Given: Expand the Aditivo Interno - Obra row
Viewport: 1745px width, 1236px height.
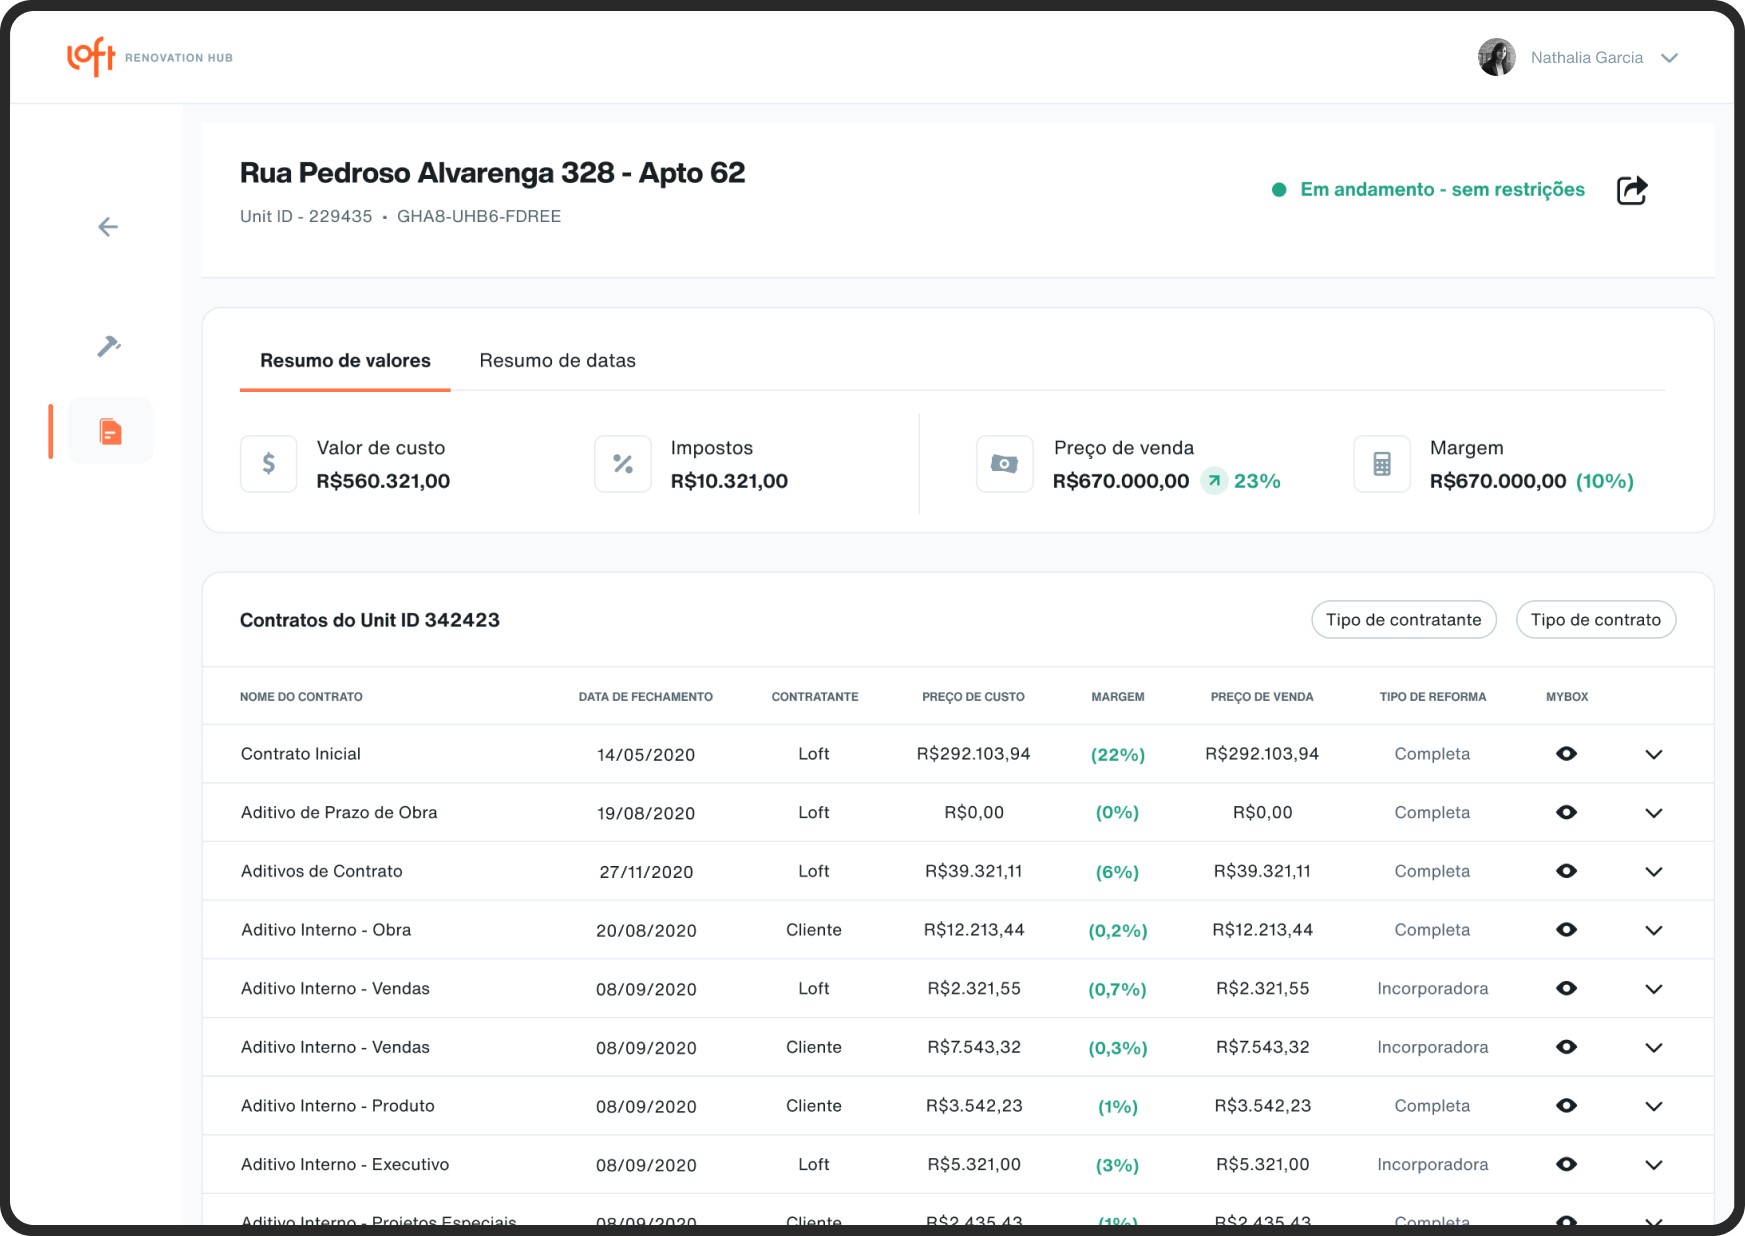Looking at the screenshot, I should tap(1654, 931).
